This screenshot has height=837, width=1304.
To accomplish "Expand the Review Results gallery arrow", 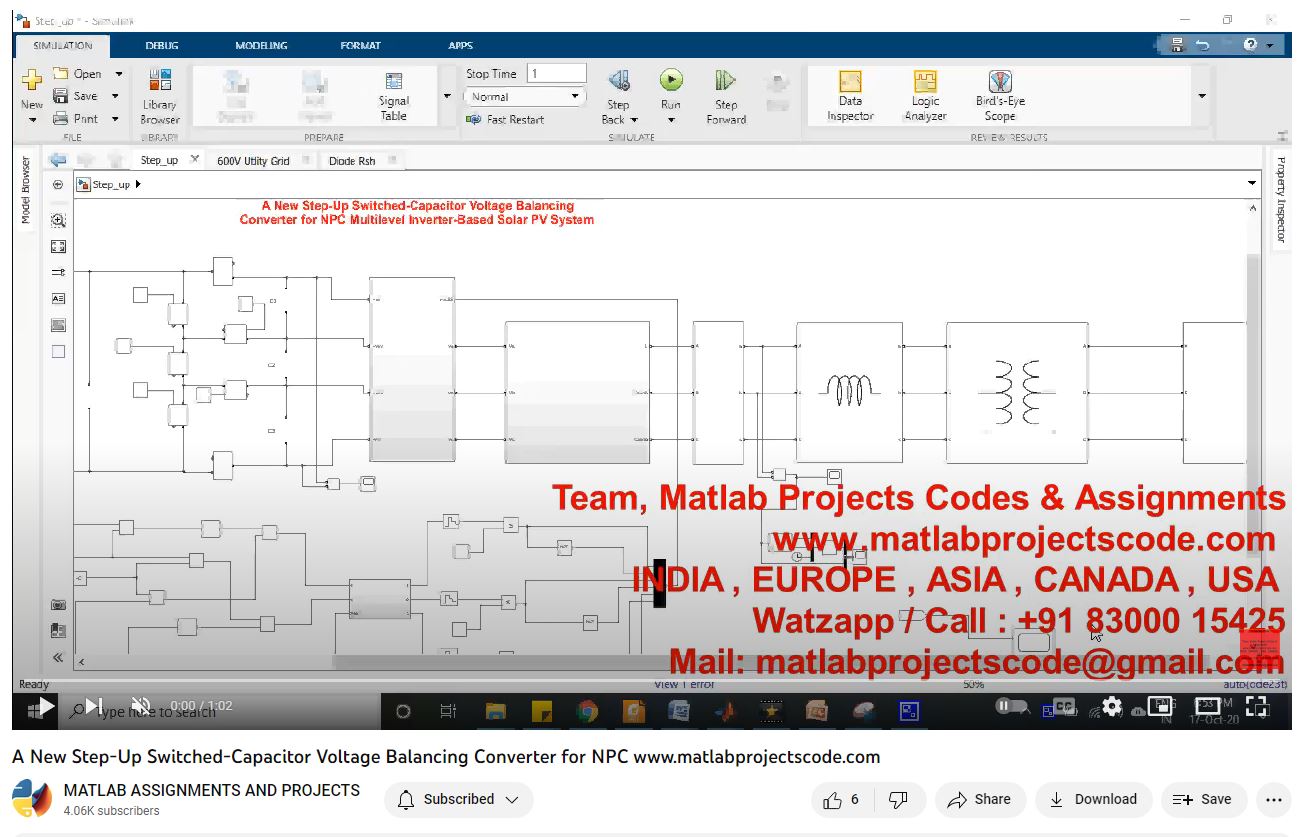I will click(x=1202, y=96).
